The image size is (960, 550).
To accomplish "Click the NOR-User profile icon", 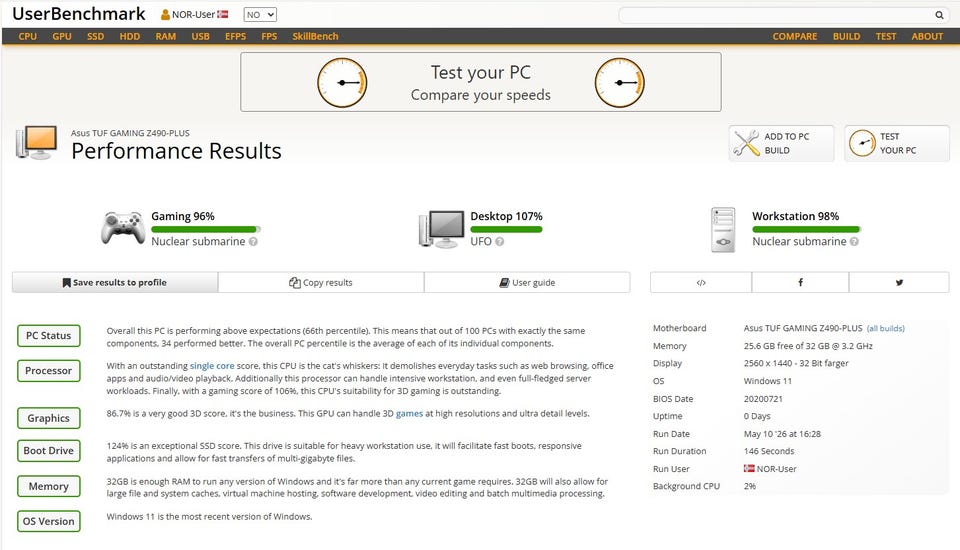I will (x=165, y=15).
